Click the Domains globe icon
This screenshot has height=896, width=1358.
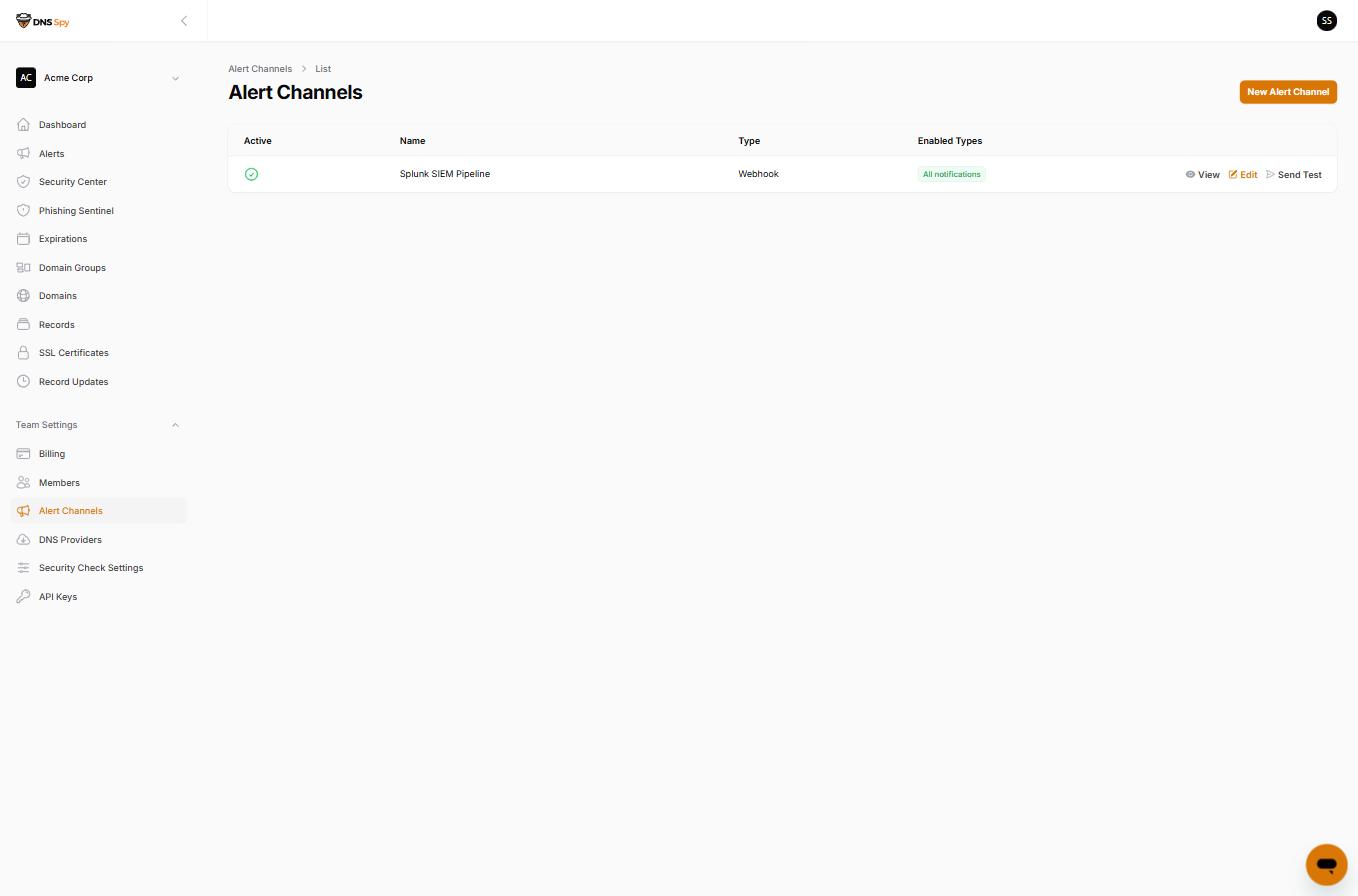[x=23, y=296]
